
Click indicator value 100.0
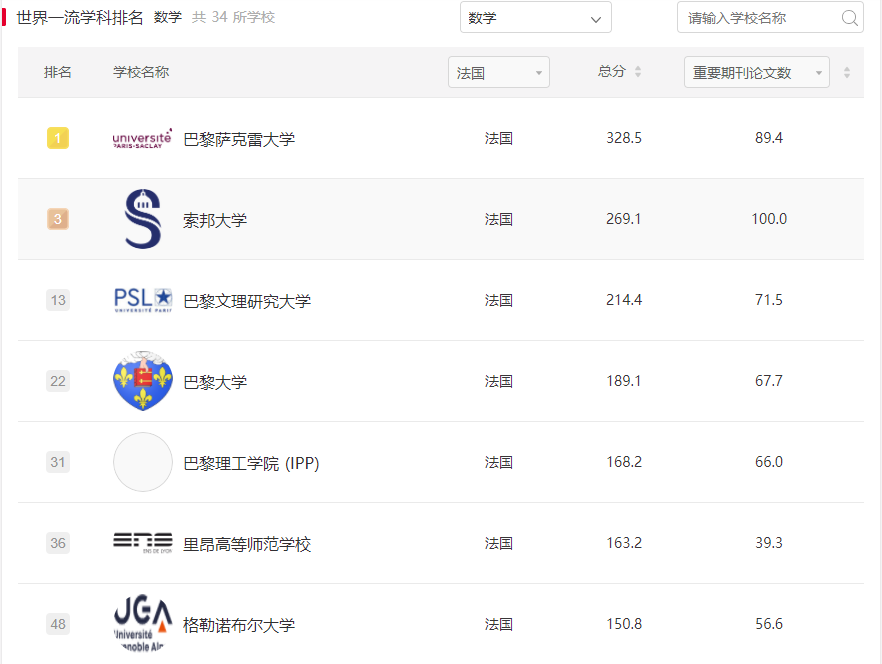(x=769, y=219)
